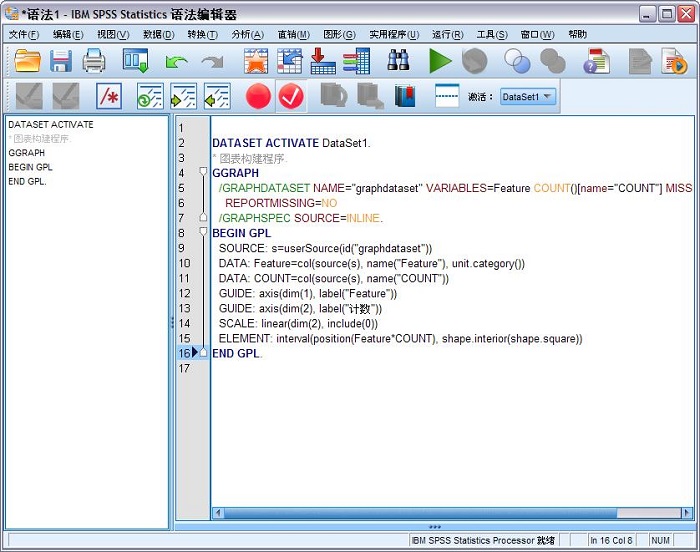Click the Go to Data icon with the red star
Viewport: 700px width, 552px height.
coord(256,62)
